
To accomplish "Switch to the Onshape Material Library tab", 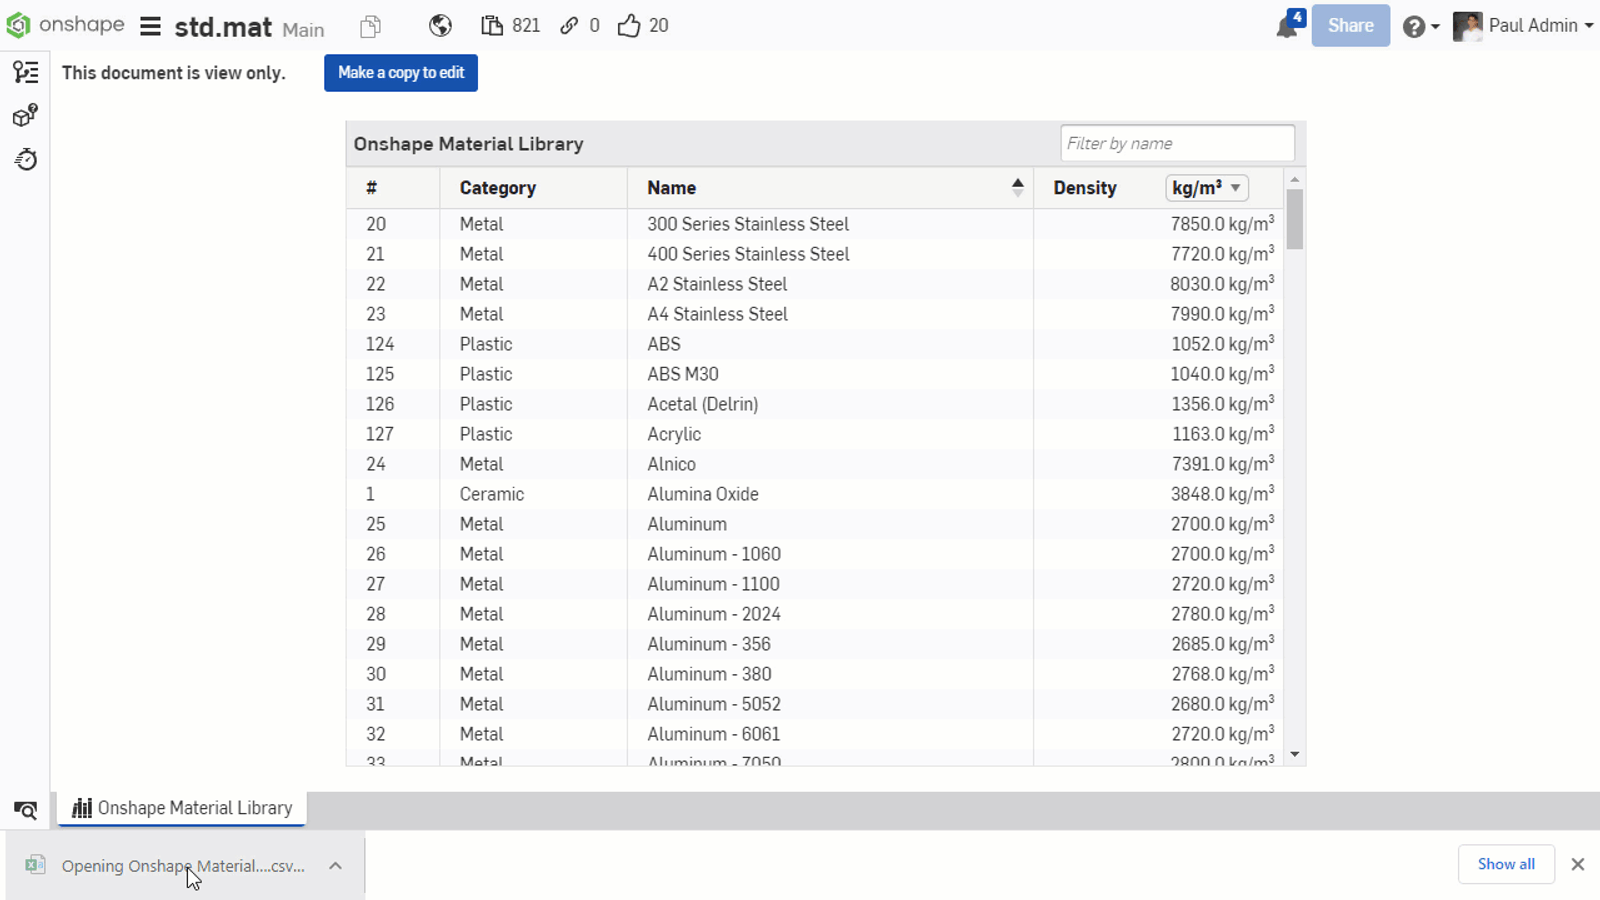I will tap(181, 808).
